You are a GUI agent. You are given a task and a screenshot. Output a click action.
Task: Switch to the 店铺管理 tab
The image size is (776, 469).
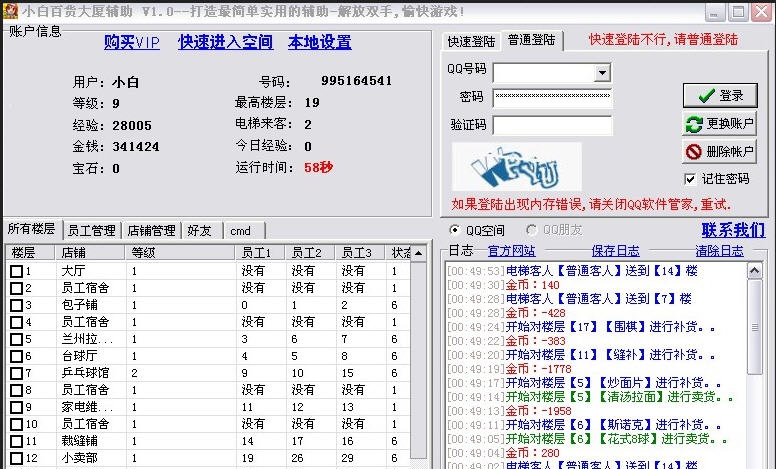[151, 231]
